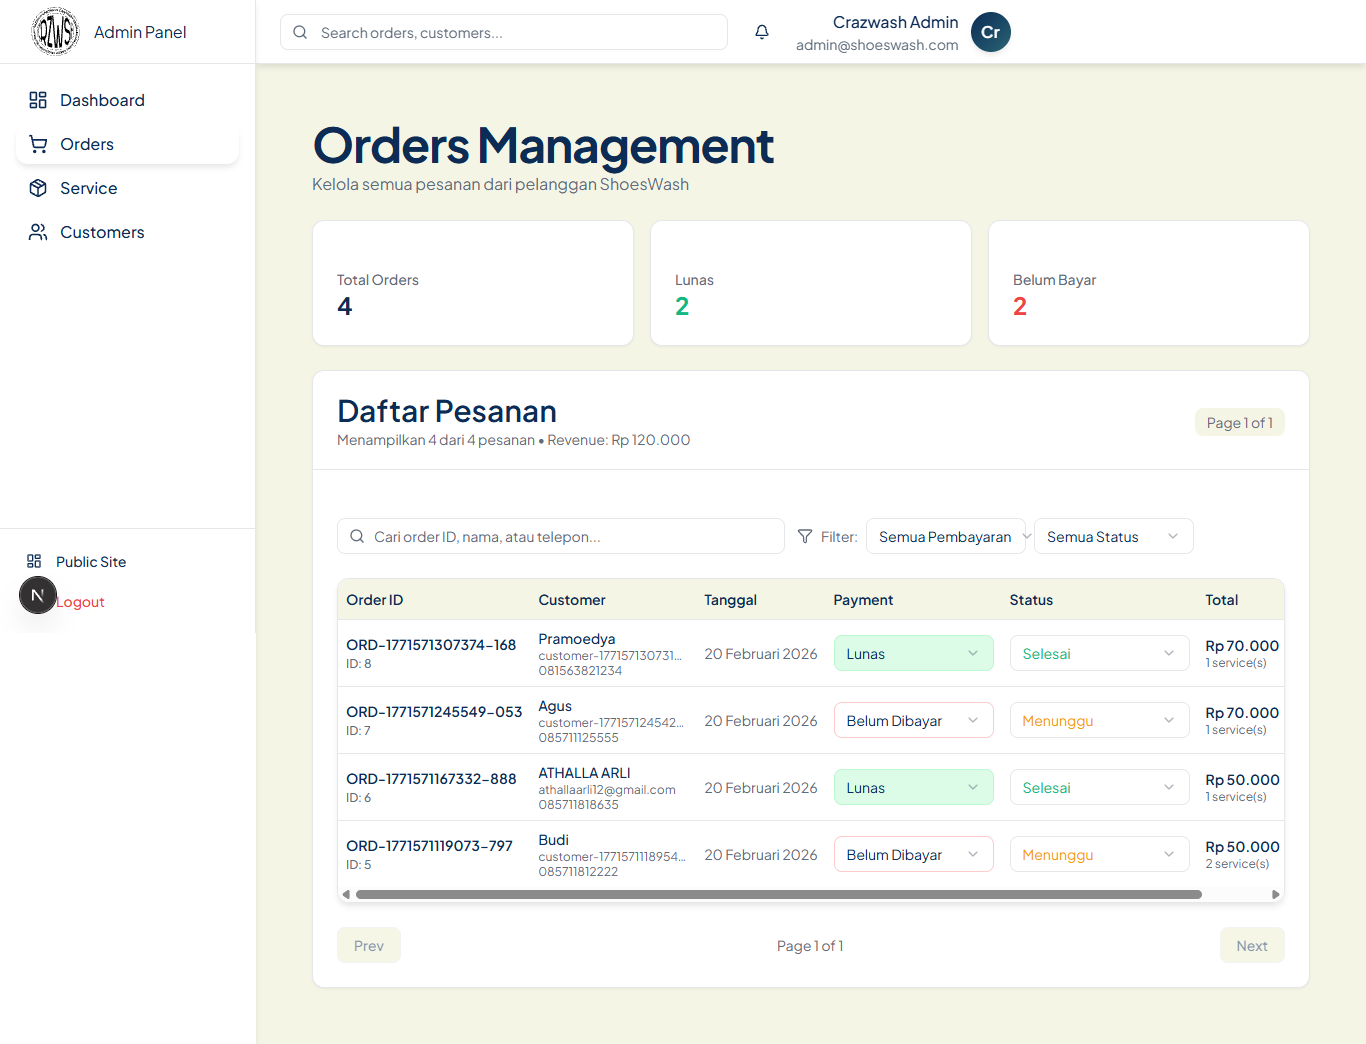Focus the Cari order ID search field
The height and width of the screenshot is (1044, 1366).
[x=561, y=536]
